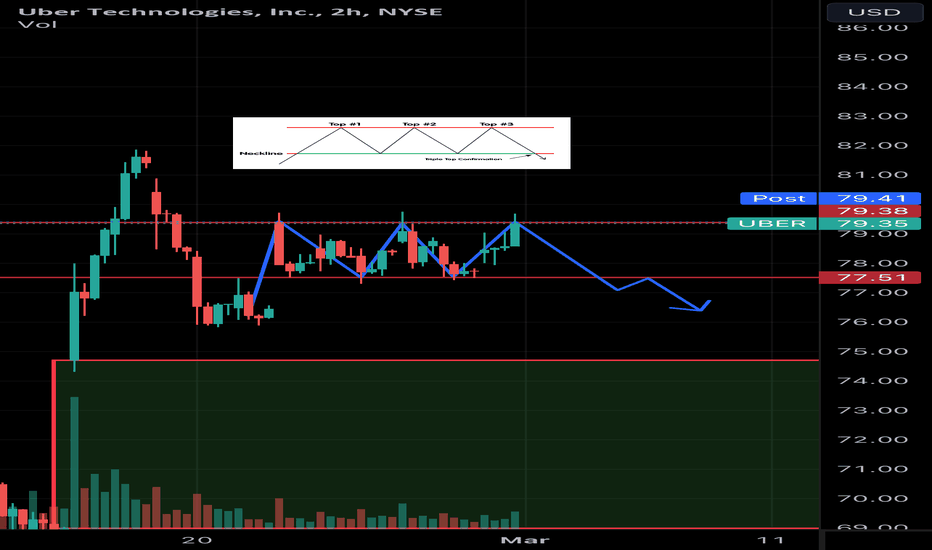Viewport: 932px width, 550px height.
Task: Click the Uber Technologies chart title
Action: (230, 11)
